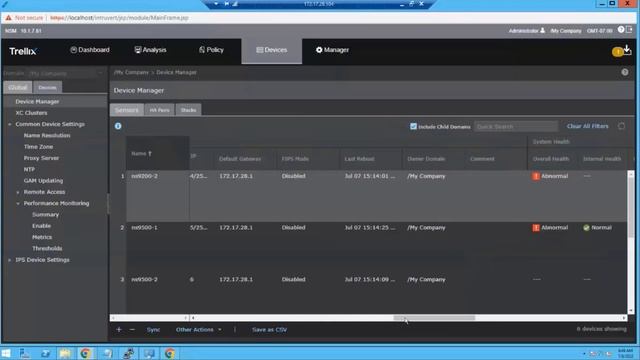Open first Chrome icon in taskbar
This screenshot has width=640, height=360.
coord(85,353)
